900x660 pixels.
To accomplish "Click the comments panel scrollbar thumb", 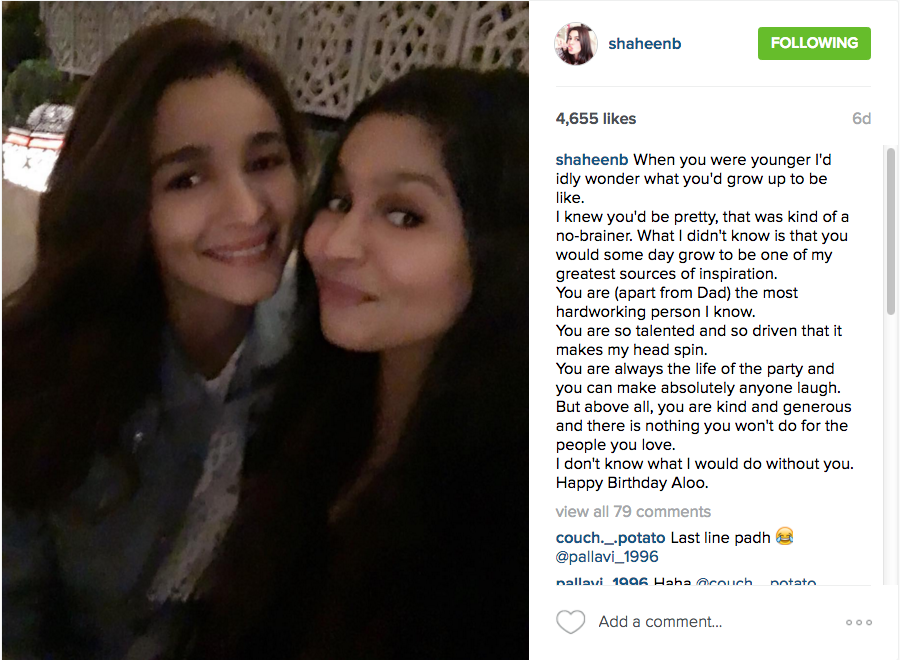I will 891,231.
